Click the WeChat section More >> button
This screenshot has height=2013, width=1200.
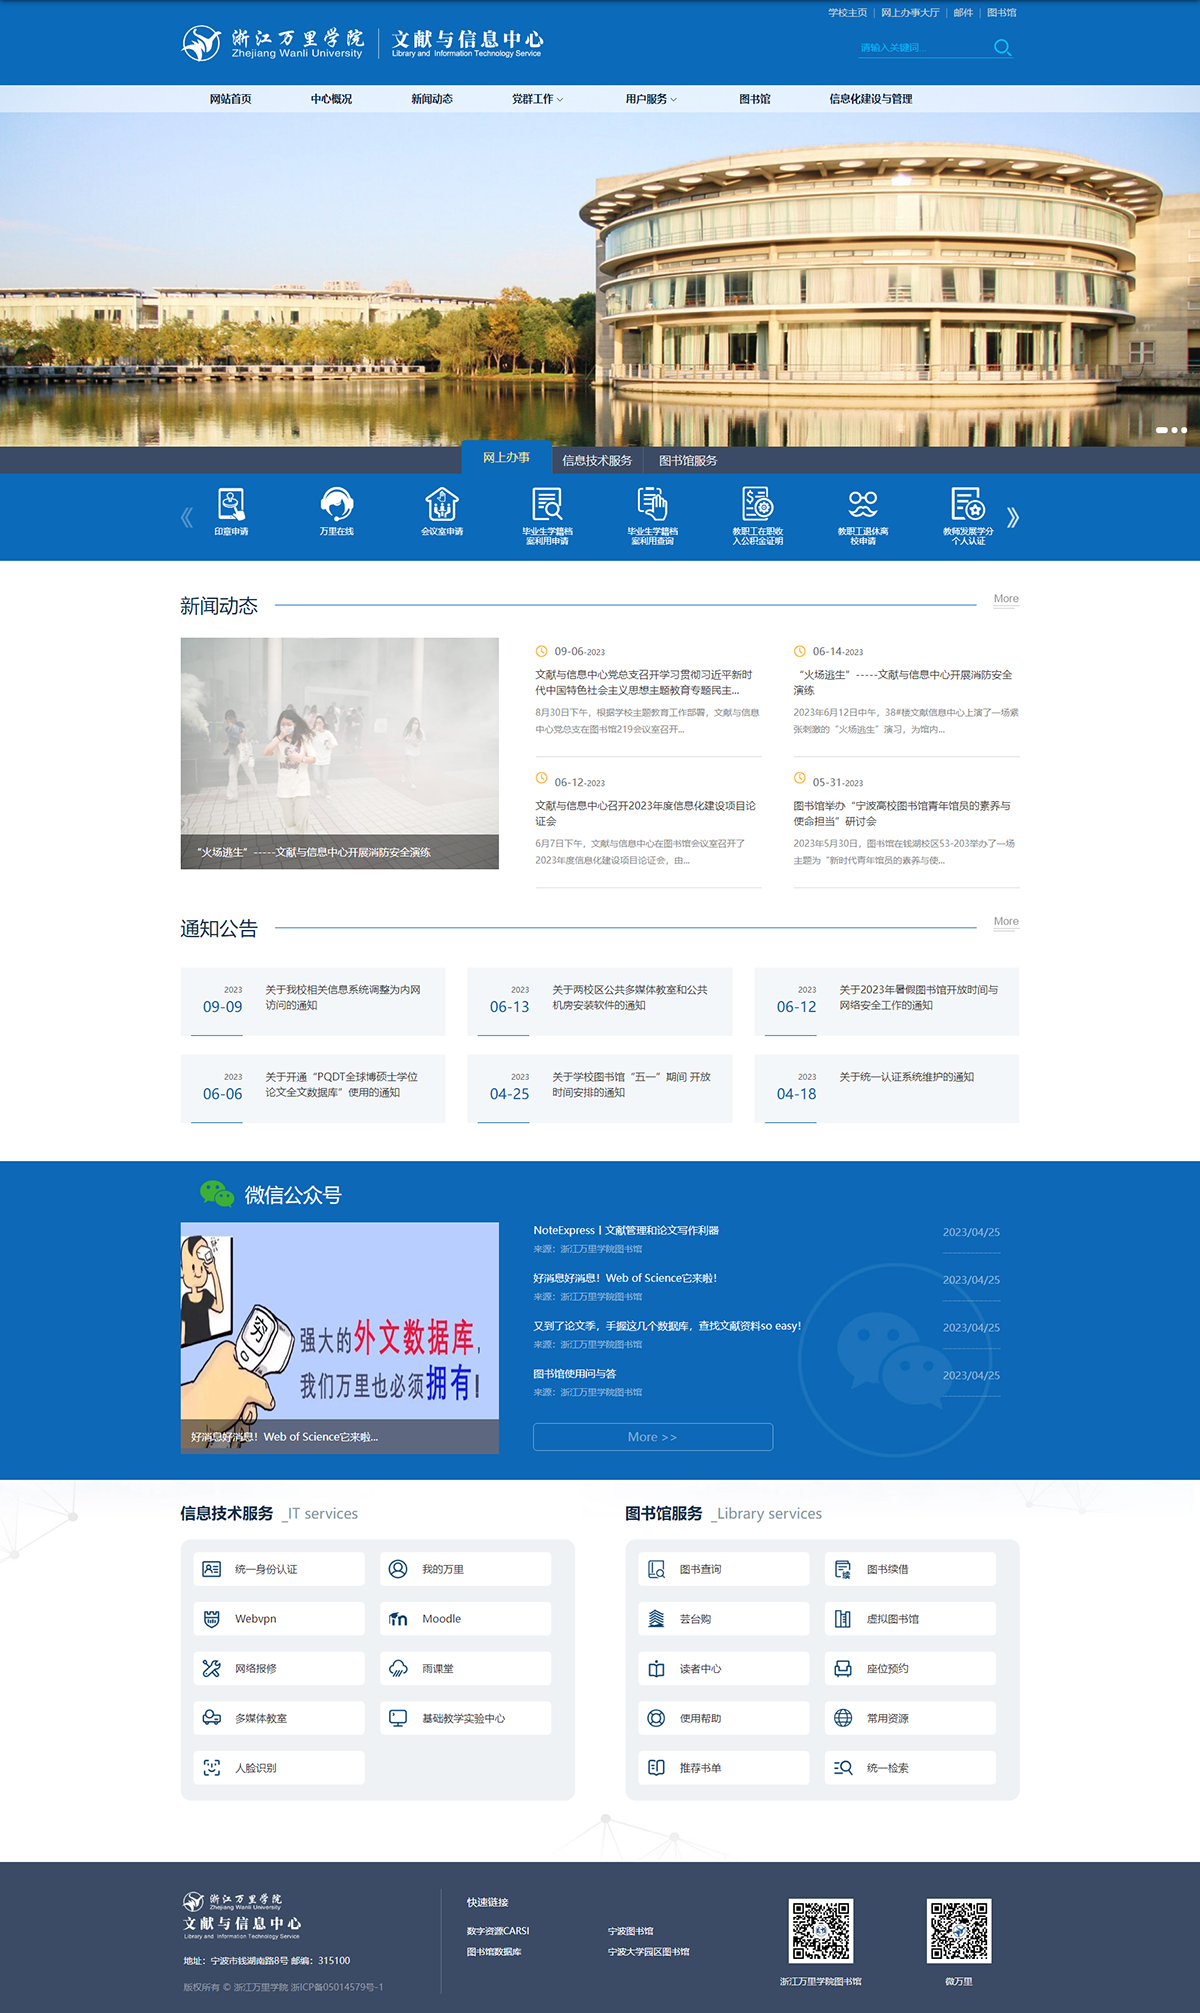[653, 1436]
